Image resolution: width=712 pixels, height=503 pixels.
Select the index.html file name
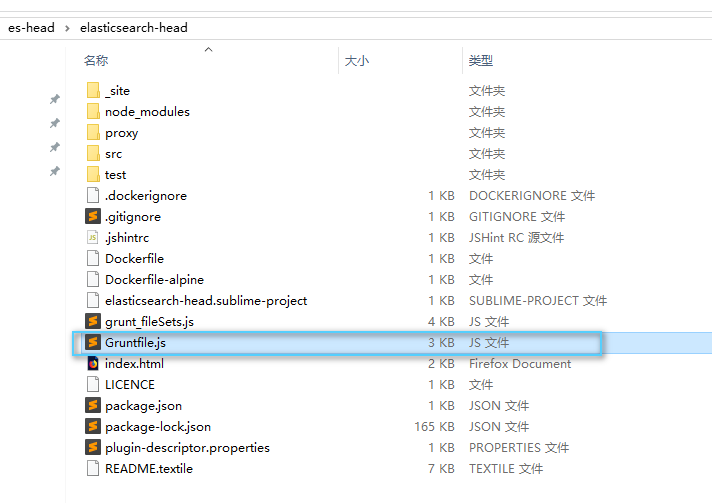click(x=134, y=364)
